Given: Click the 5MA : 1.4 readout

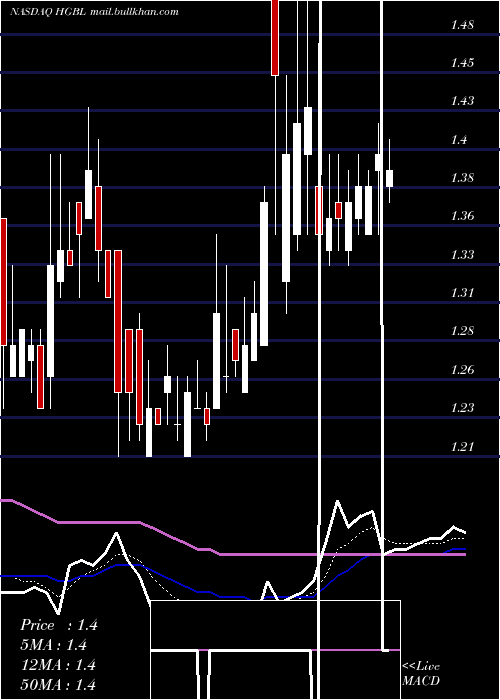Looking at the screenshot, I should tap(53, 645).
